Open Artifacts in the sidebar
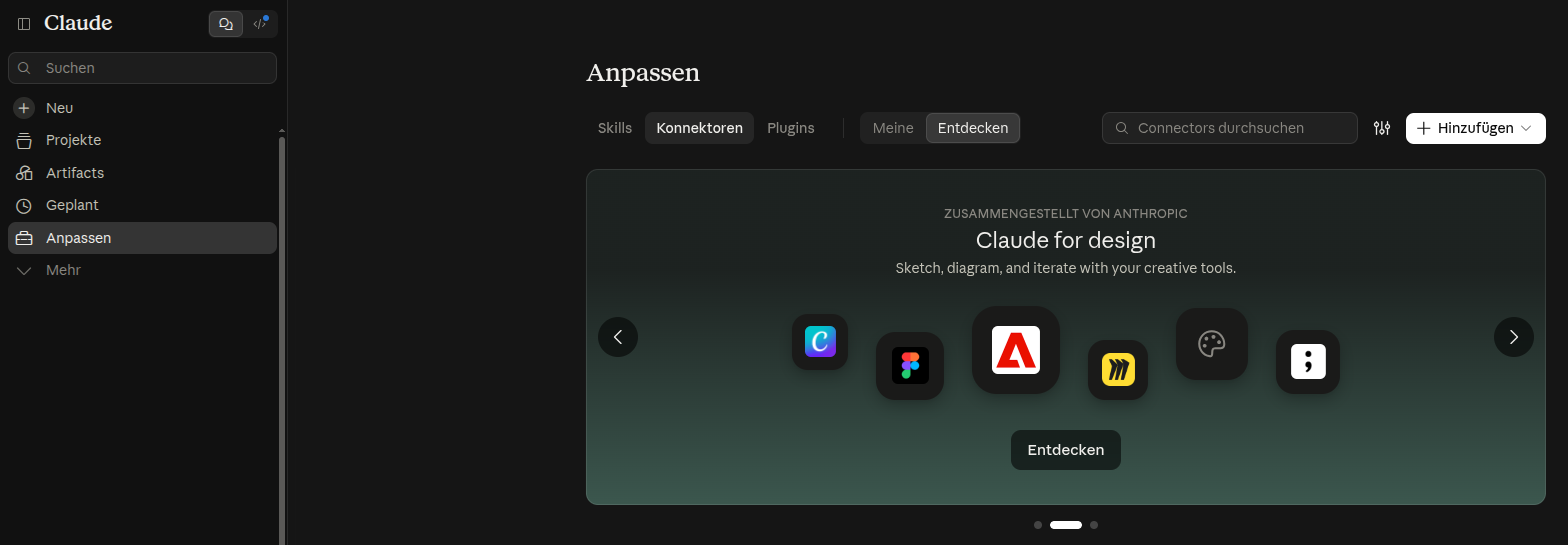Viewport: 1568px width, 545px height. click(x=142, y=173)
